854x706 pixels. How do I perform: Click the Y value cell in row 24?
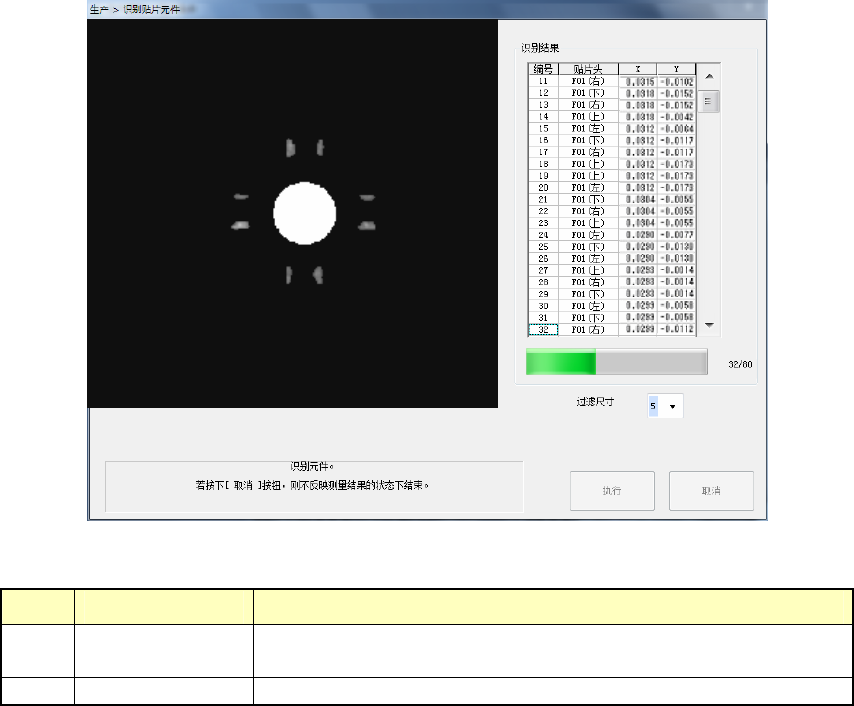coord(676,235)
